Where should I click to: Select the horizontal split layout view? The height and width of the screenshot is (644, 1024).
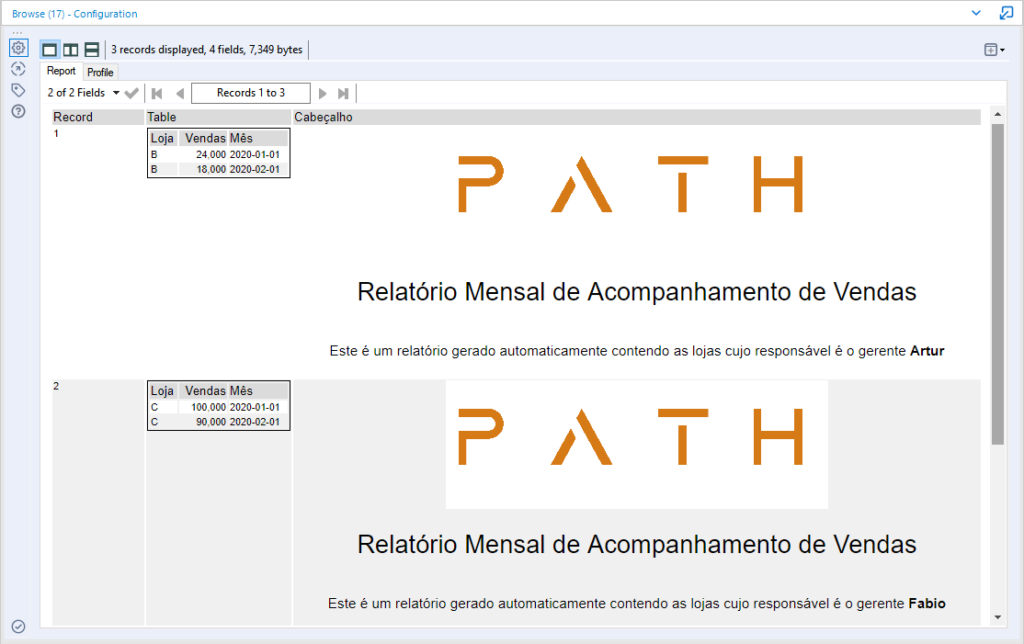[92, 50]
